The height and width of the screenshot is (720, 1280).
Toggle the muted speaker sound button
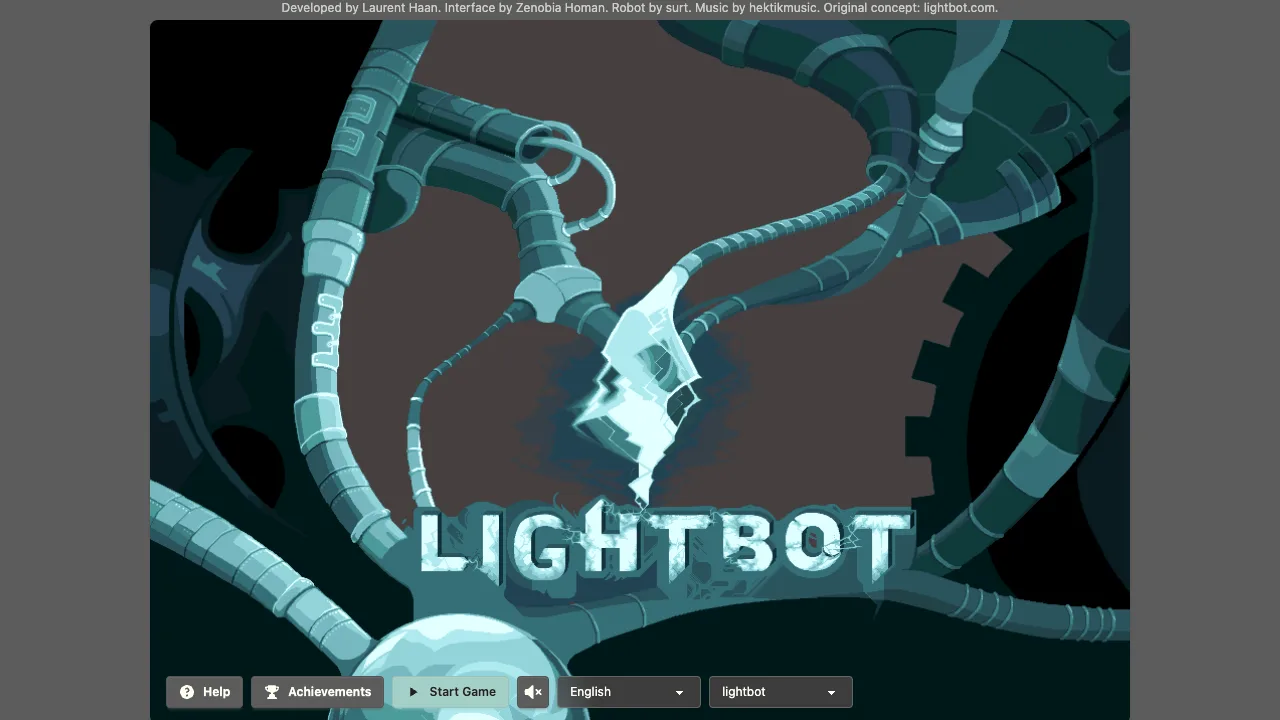click(533, 692)
